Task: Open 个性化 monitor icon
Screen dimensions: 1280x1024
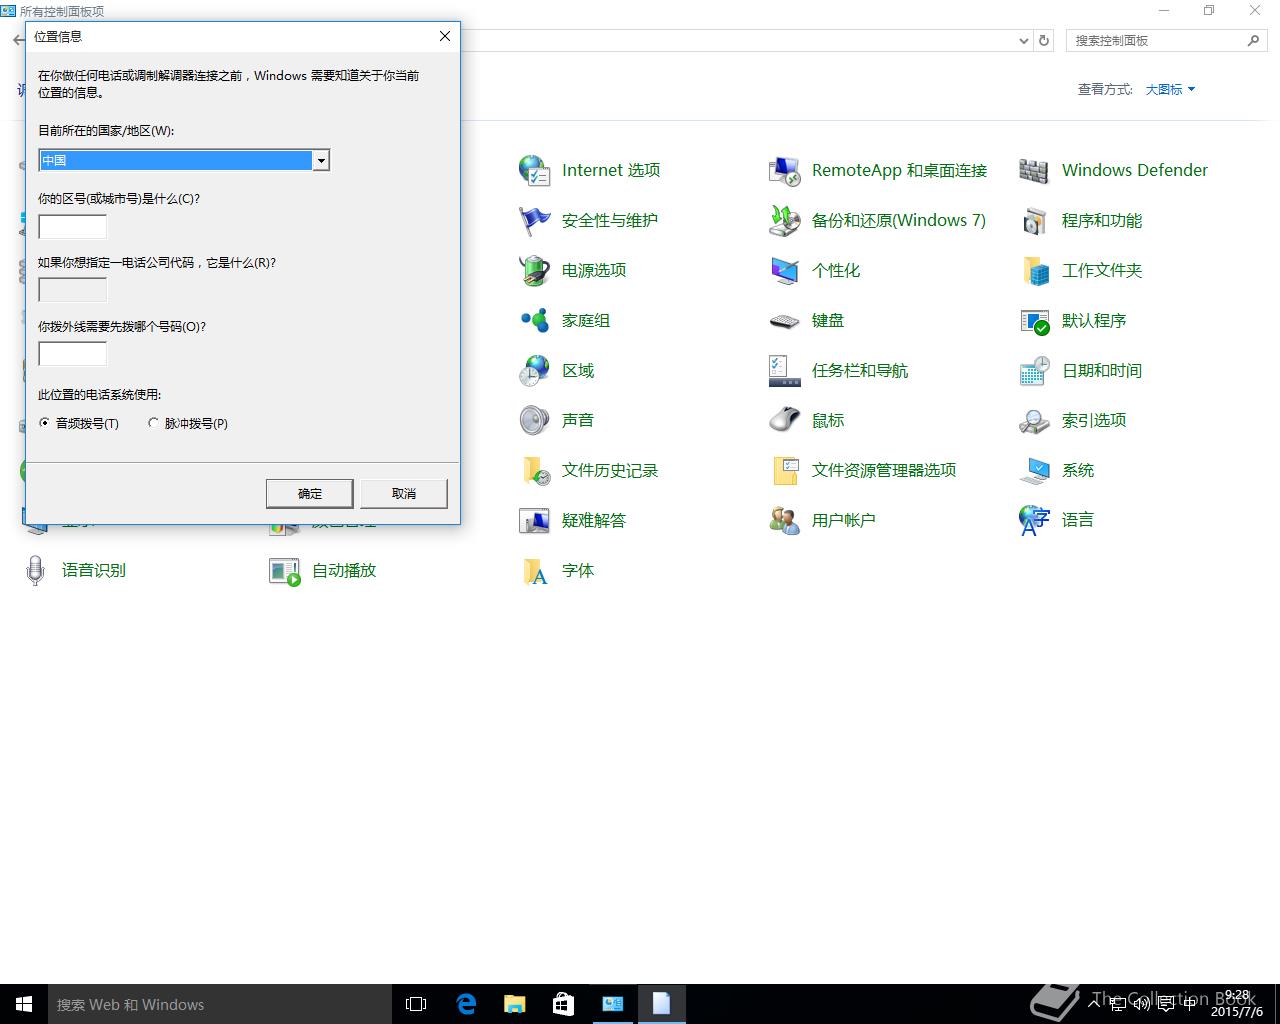Action: pos(784,270)
